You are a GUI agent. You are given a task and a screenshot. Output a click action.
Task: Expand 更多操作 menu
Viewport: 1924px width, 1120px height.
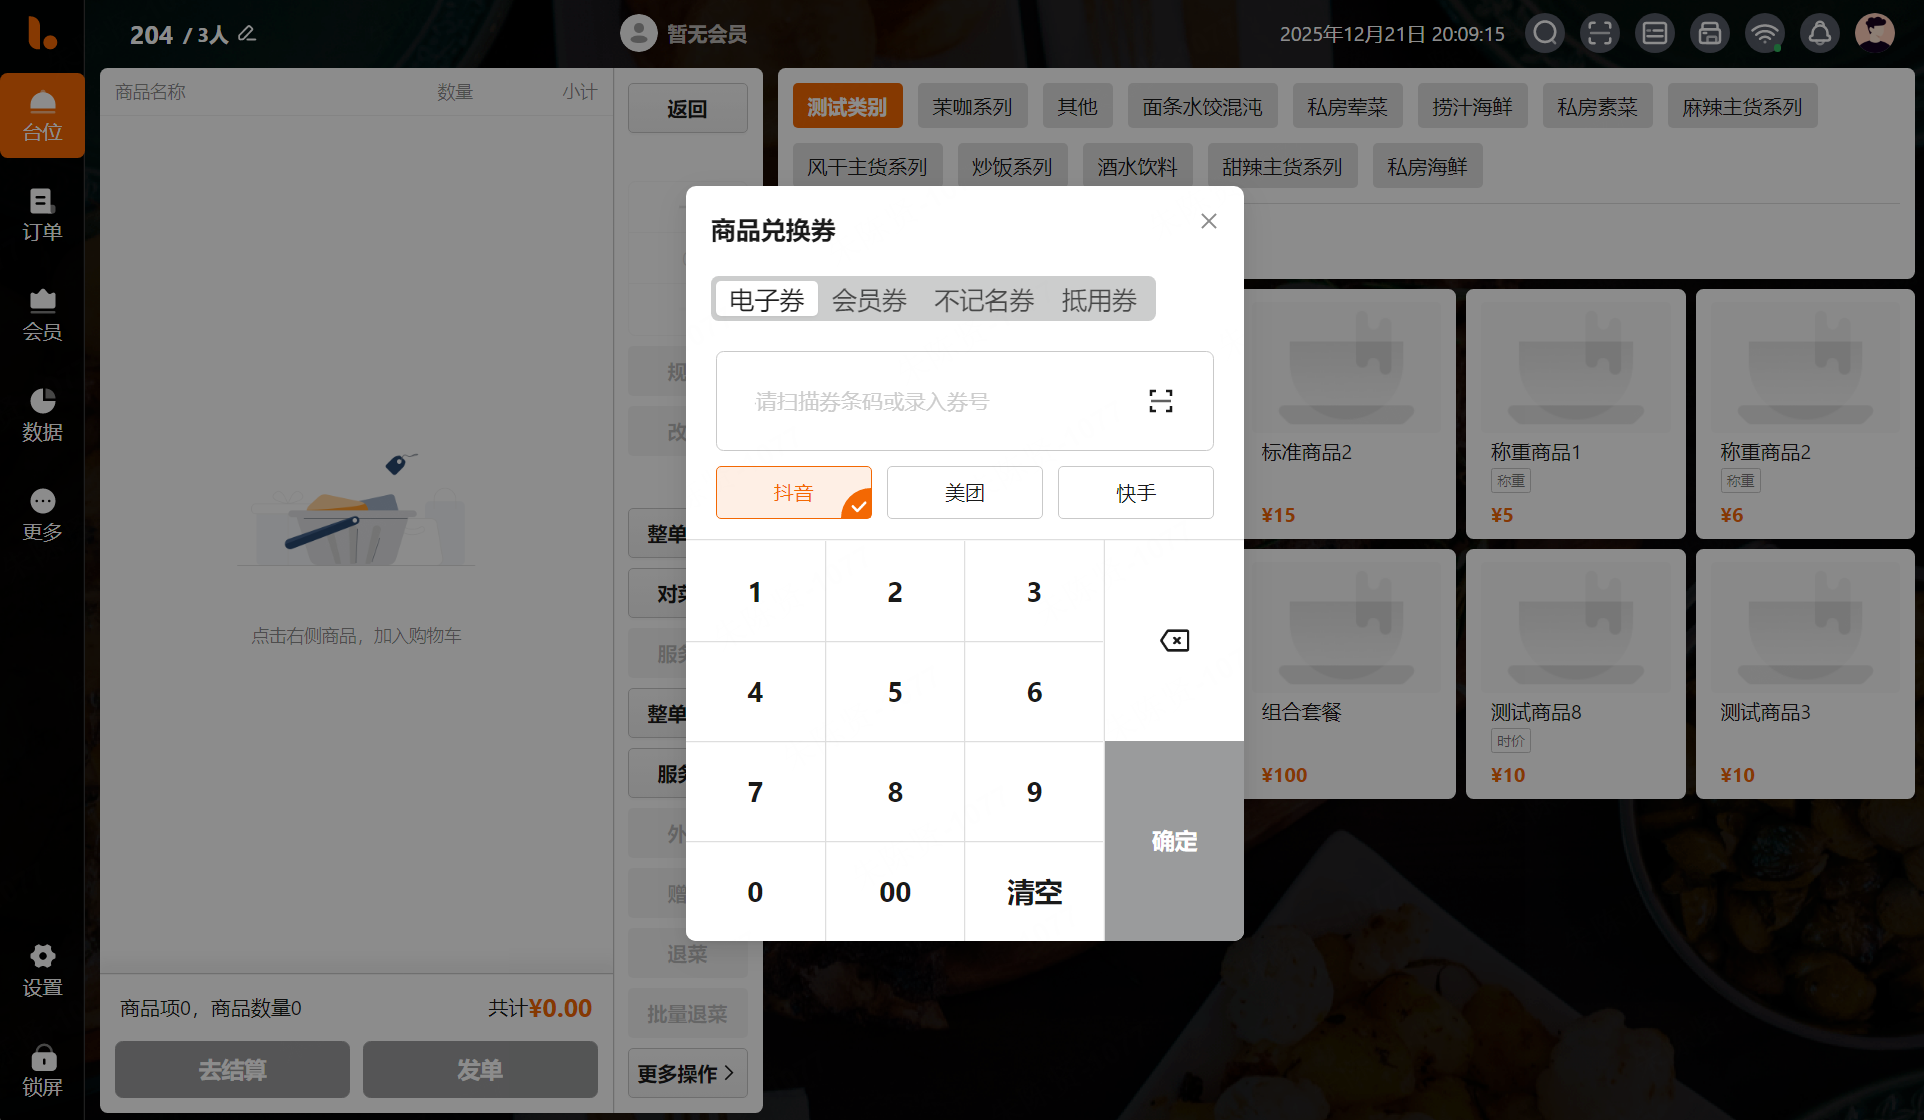tap(687, 1073)
